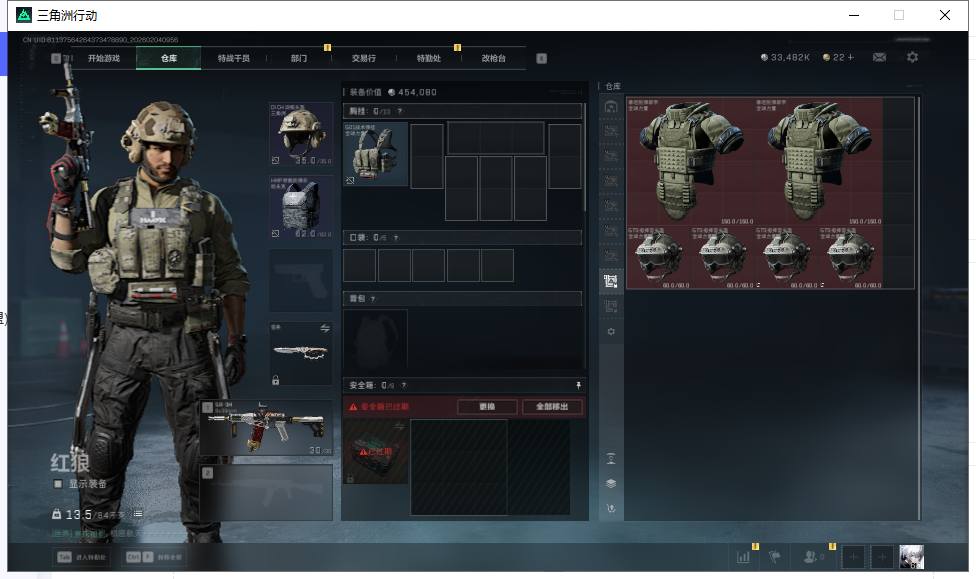Click the highlighted active stash box icon
This screenshot has height=579, width=976.
click(x=611, y=281)
